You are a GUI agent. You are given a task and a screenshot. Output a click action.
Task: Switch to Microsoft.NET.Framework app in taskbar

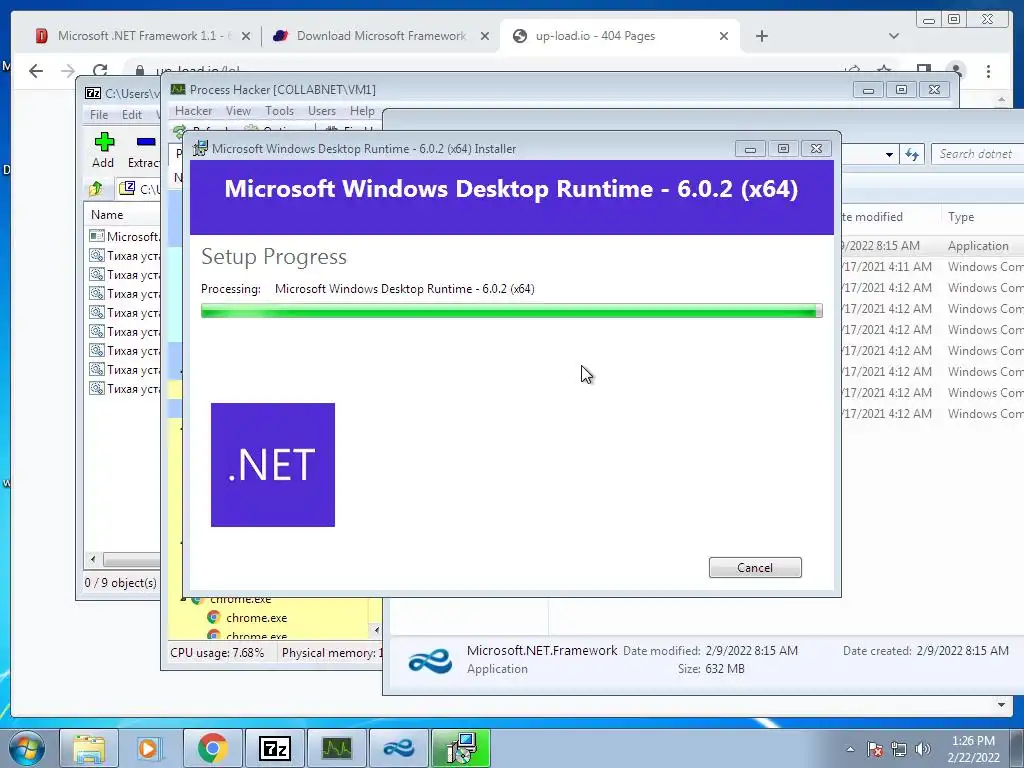(398, 748)
